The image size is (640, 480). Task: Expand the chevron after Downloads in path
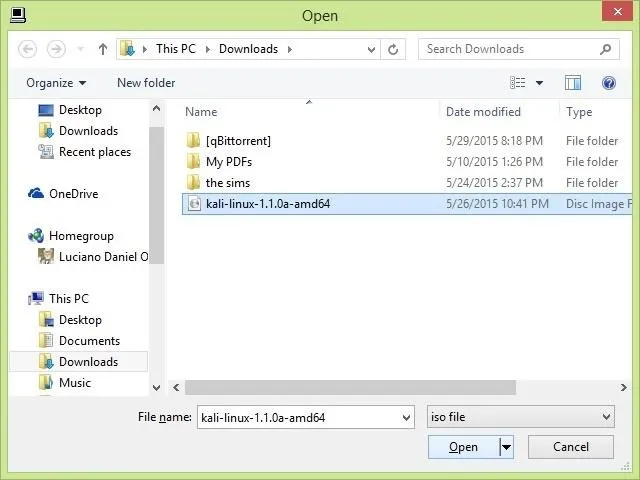[x=290, y=49]
